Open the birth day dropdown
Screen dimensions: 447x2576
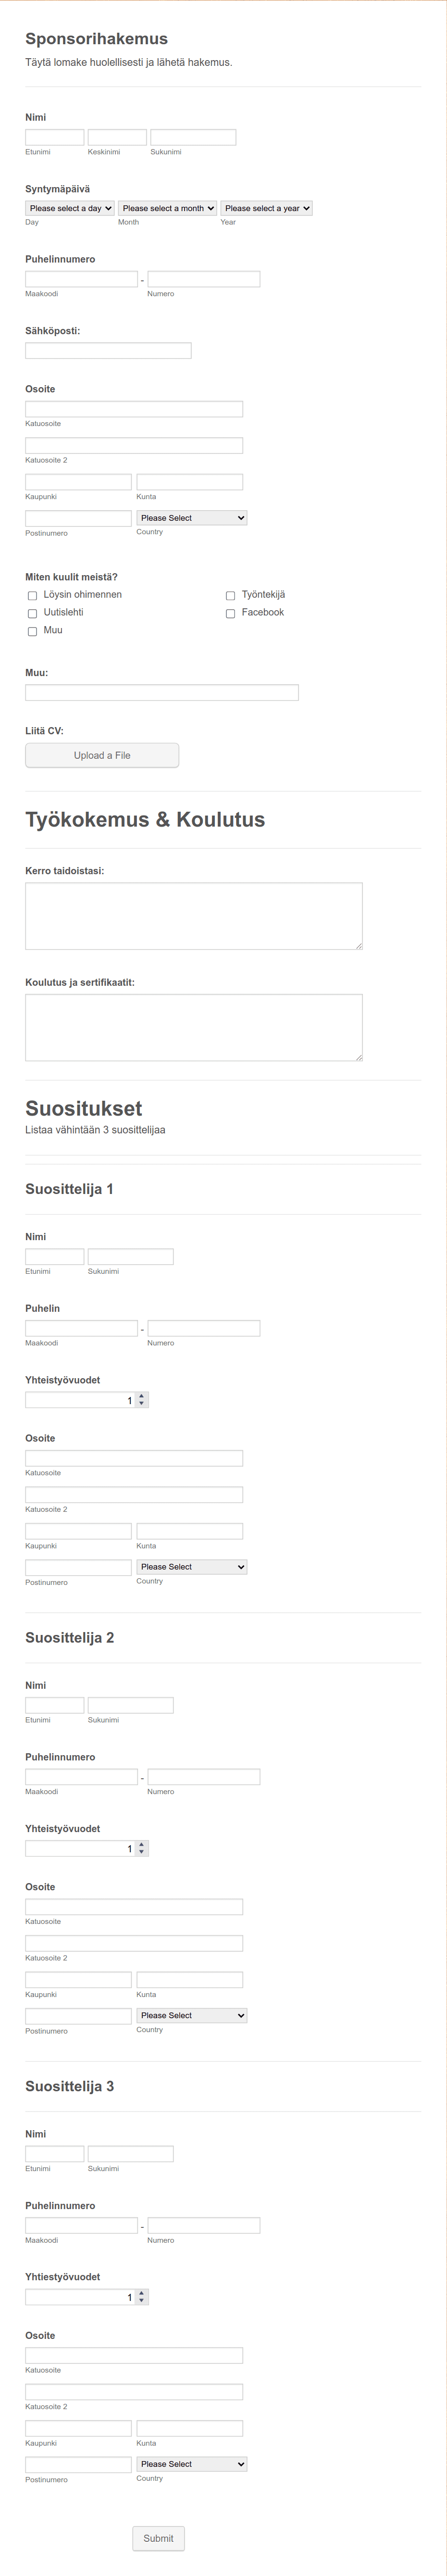pos(70,208)
